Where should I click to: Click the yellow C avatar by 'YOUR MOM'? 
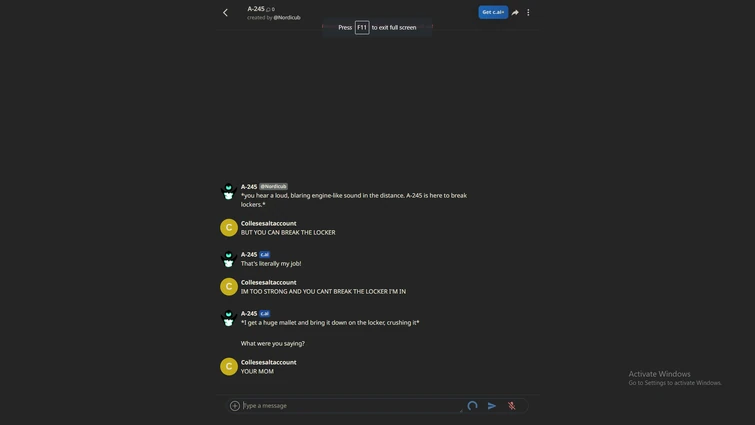pos(229,366)
